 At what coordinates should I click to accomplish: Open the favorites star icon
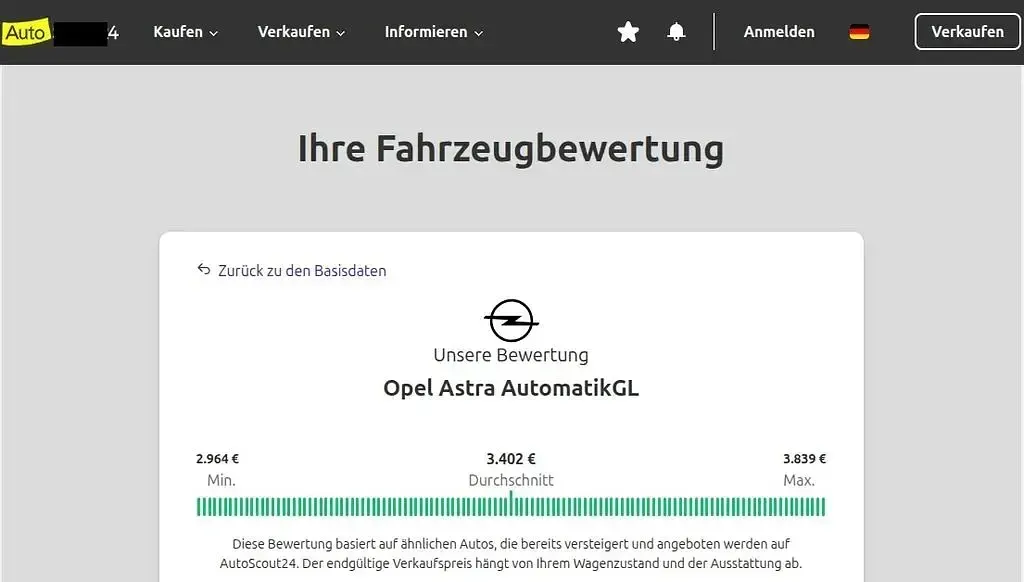pos(628,32)
